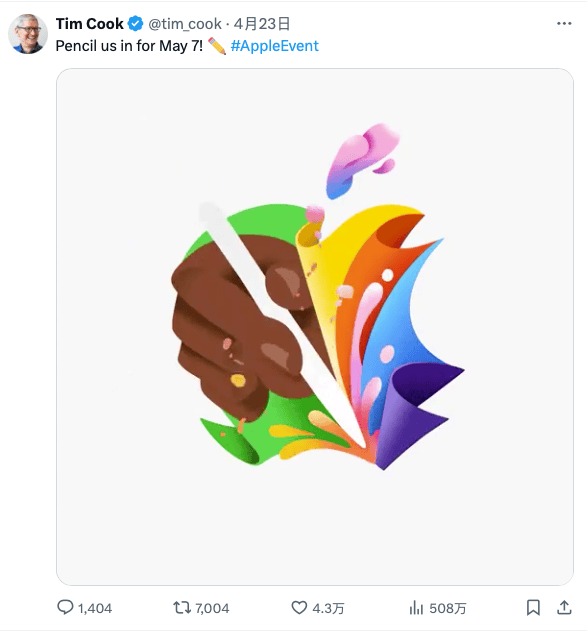This screenshot has height=633, width=587.
Task: Like the post with the heart icon
Action: click(x=299, y=608)
